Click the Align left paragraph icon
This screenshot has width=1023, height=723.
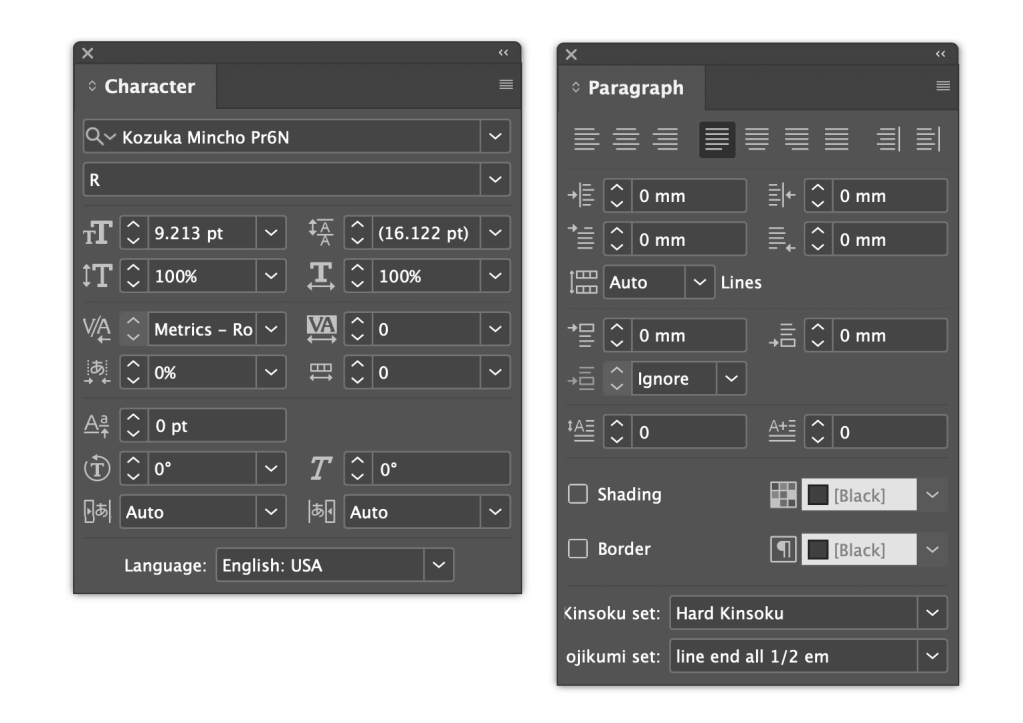[587, 140]
